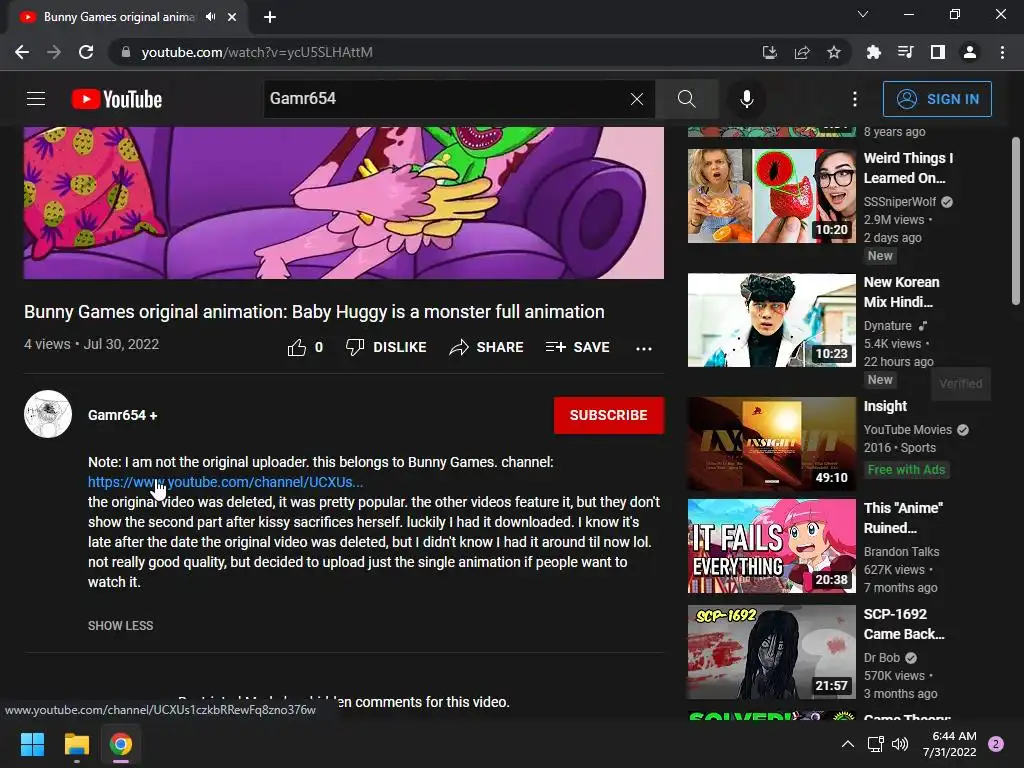
Task: Open the Bunny Games channel link
Action: 225,482
